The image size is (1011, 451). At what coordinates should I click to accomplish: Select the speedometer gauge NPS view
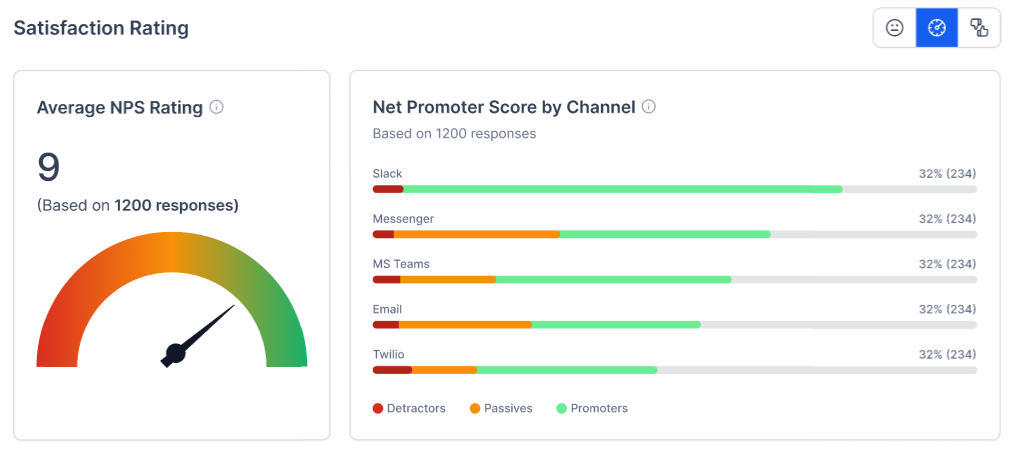click(x=937, y=28)
